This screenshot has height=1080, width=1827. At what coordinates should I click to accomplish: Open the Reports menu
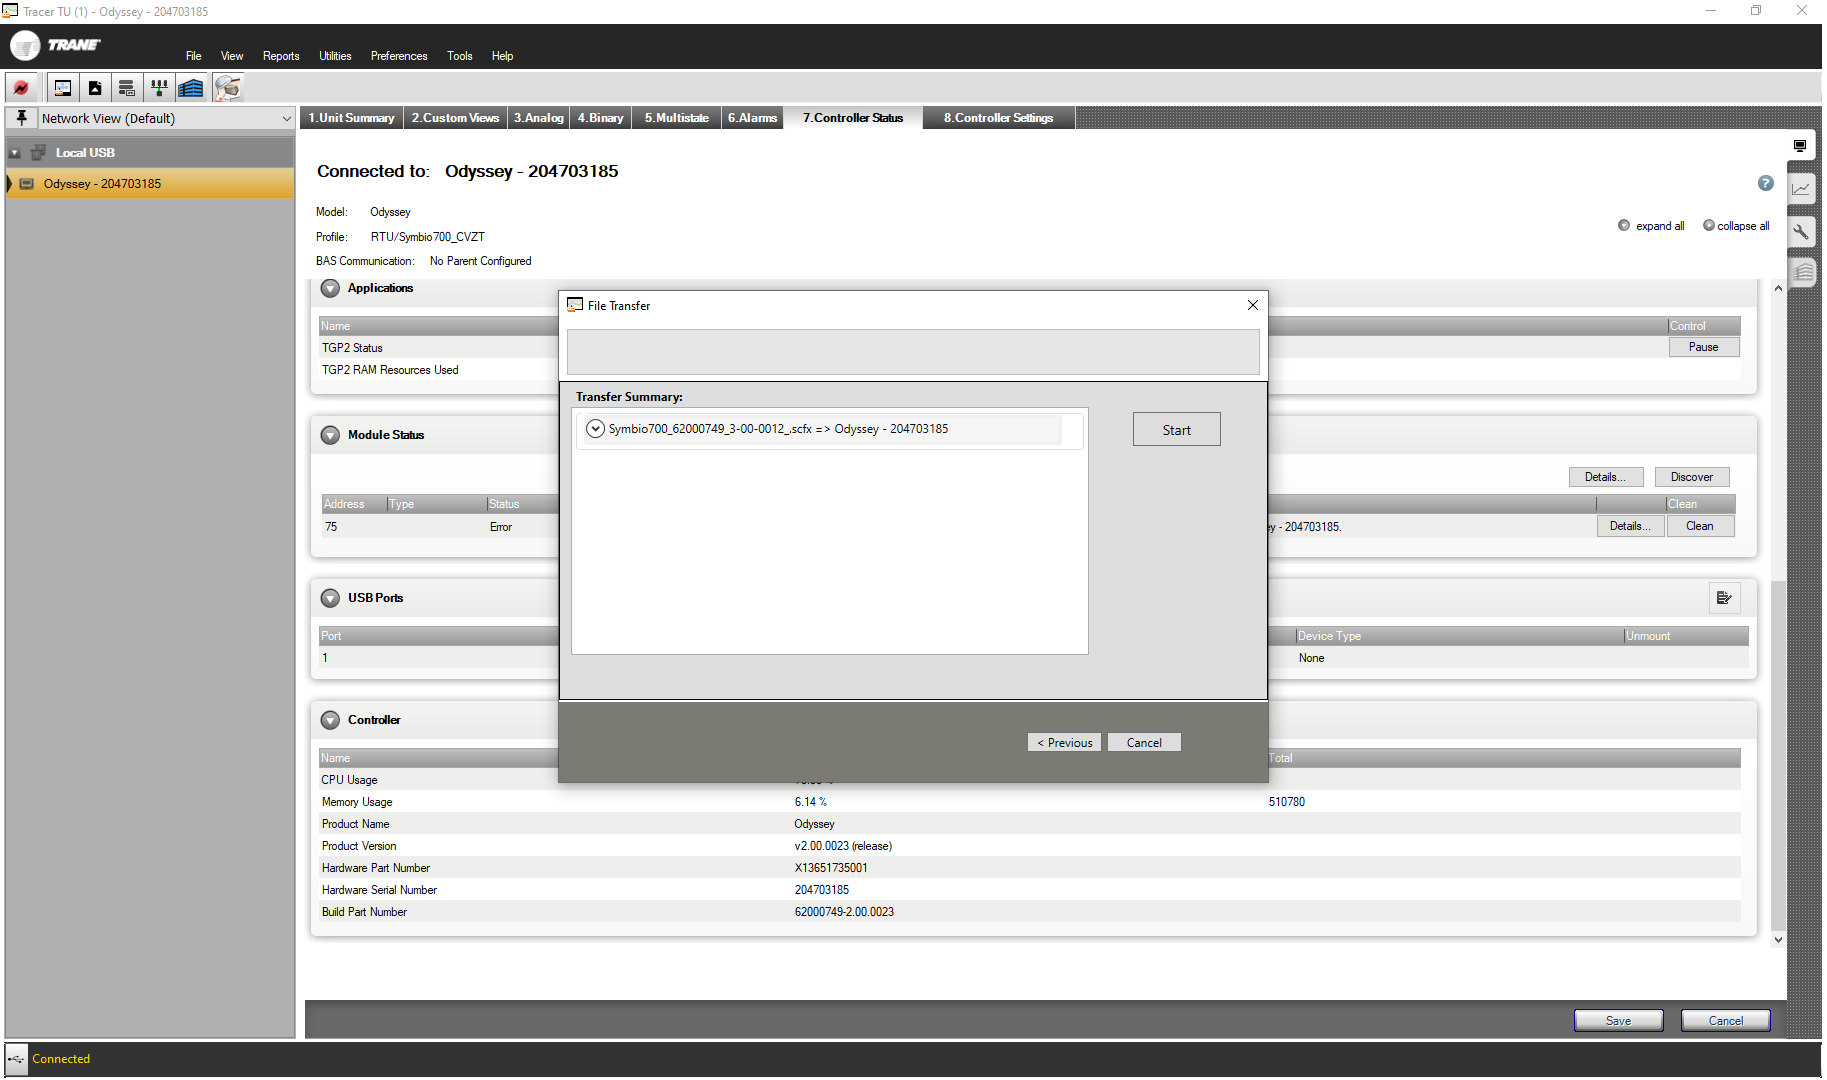pos(281,56)
